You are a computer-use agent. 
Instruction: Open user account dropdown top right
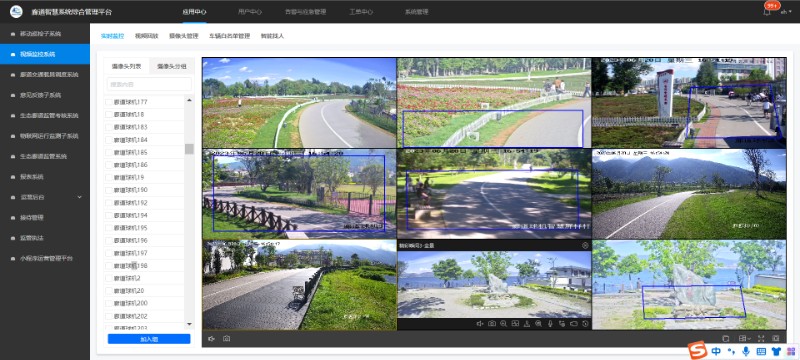click(x=786, y=12)
